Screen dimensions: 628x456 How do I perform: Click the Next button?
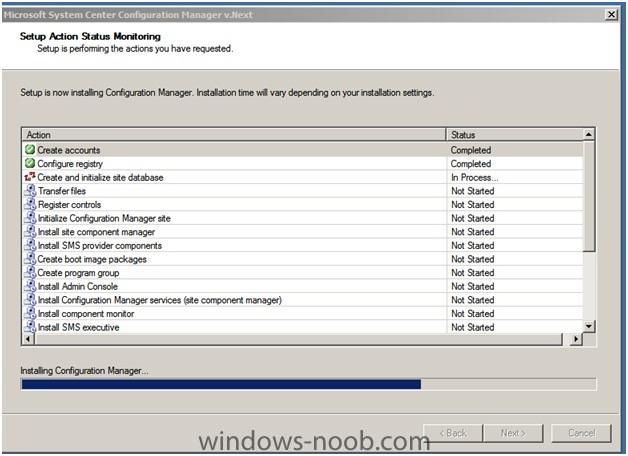pyautogui.click(x=513, y=433)
